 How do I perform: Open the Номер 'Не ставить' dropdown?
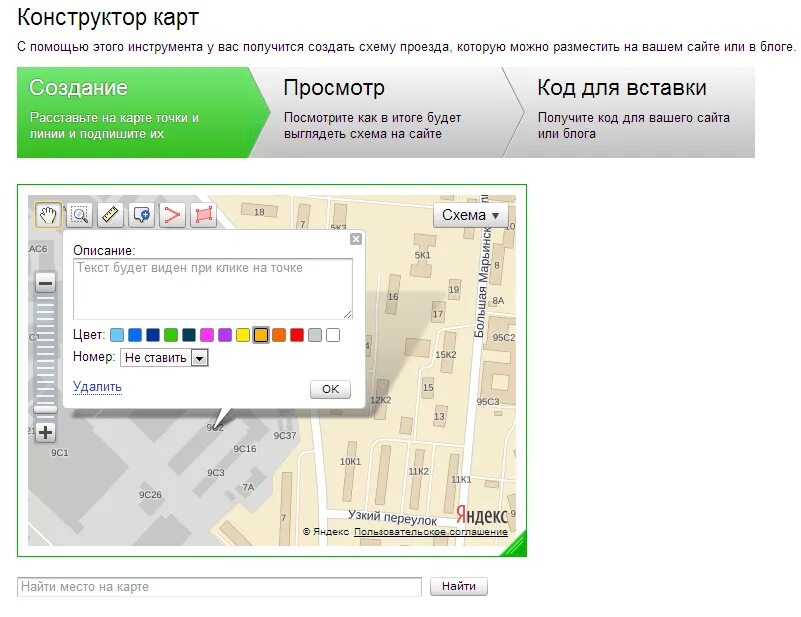pyautogui.click(x=164, y=358)
